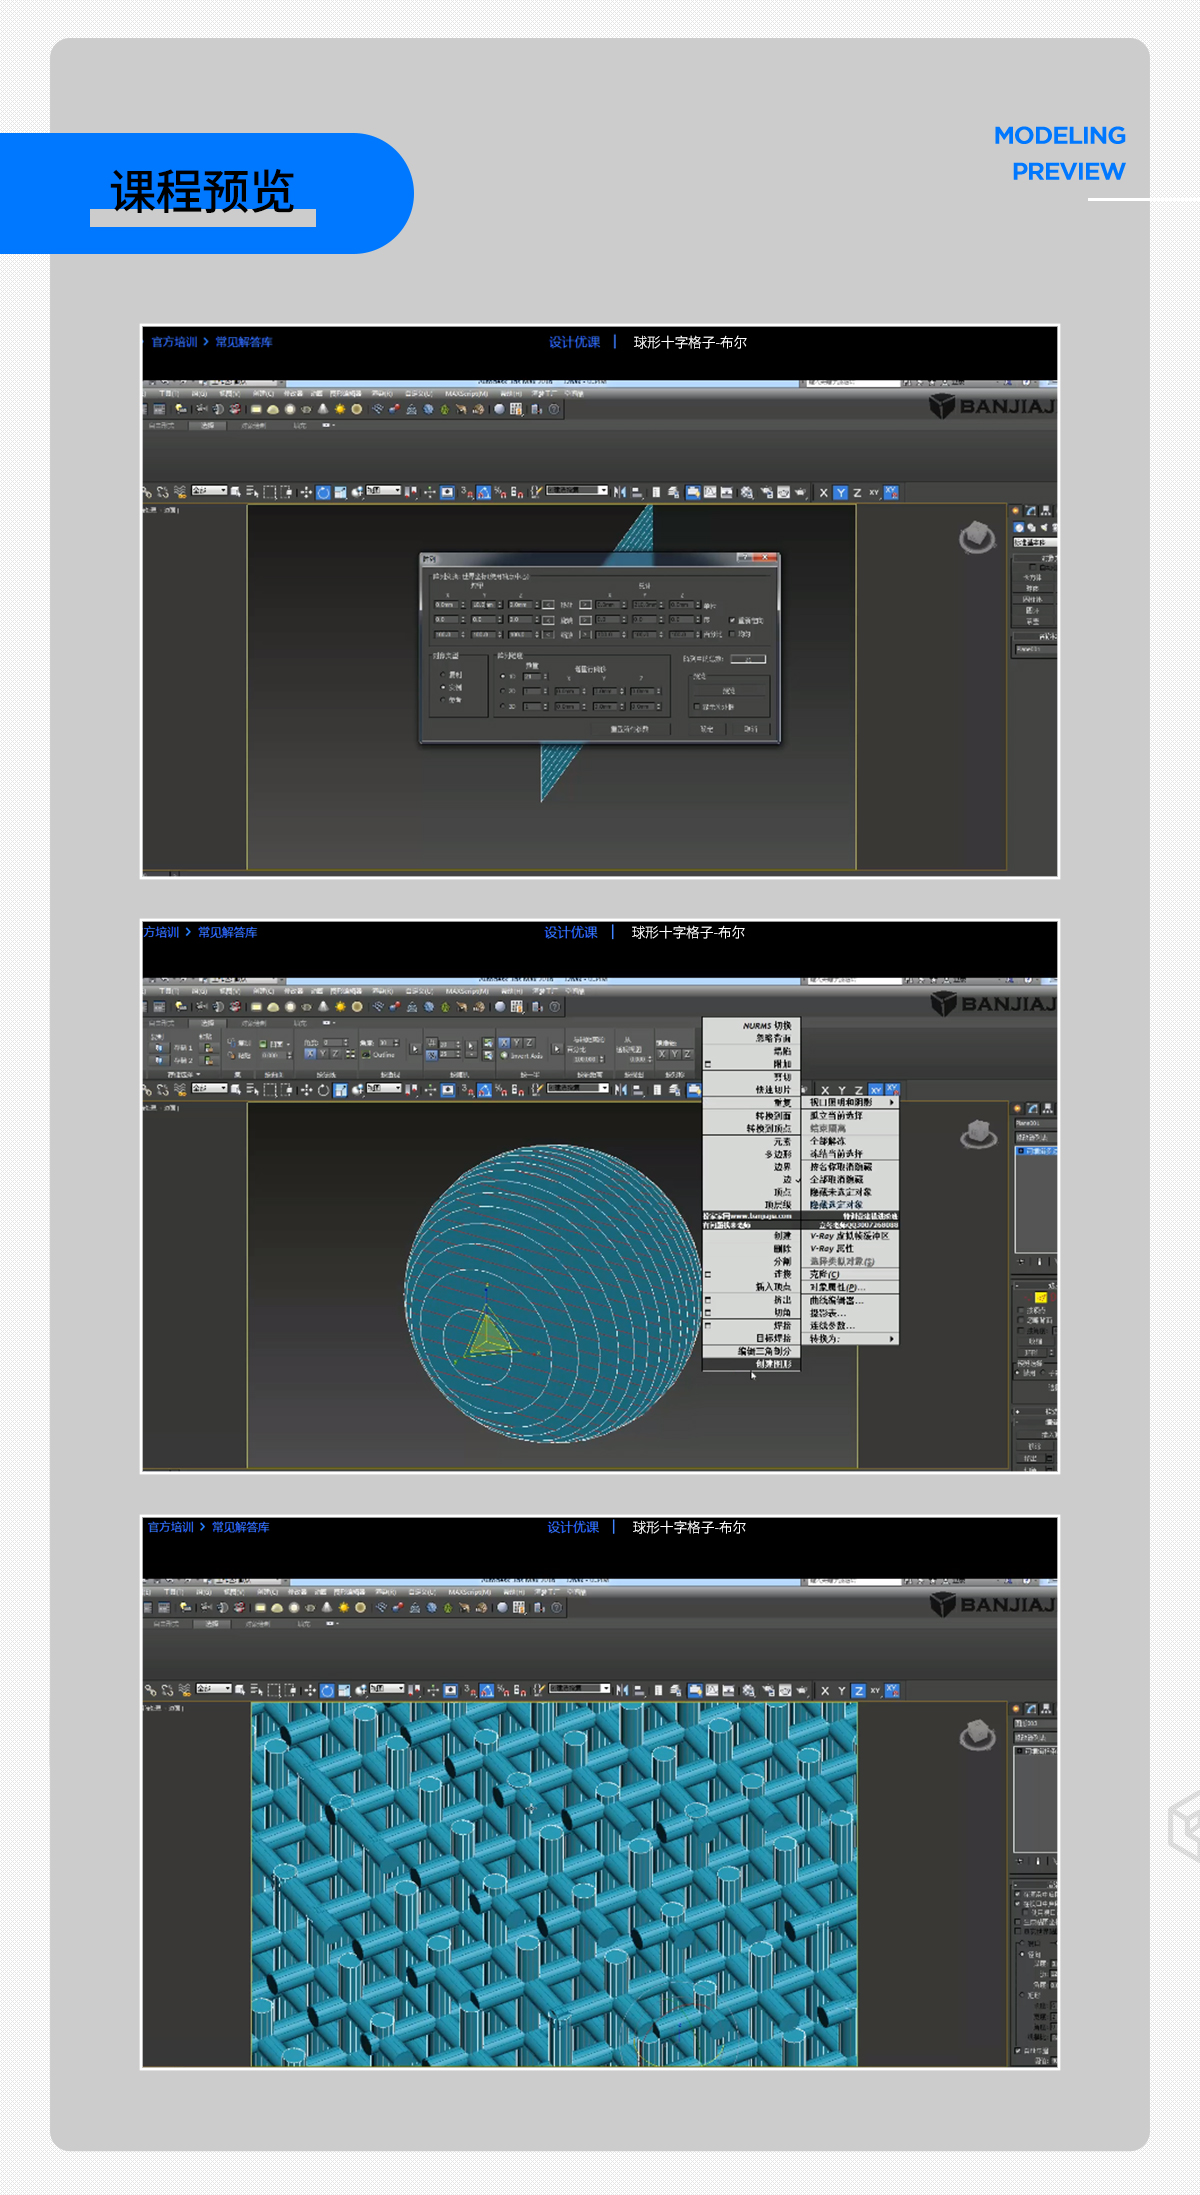This screenshot has height=2195, width=1200.
Task: Toggle 显示为外框 checkbox in Array dialog
Action: [x=697, y=707]
